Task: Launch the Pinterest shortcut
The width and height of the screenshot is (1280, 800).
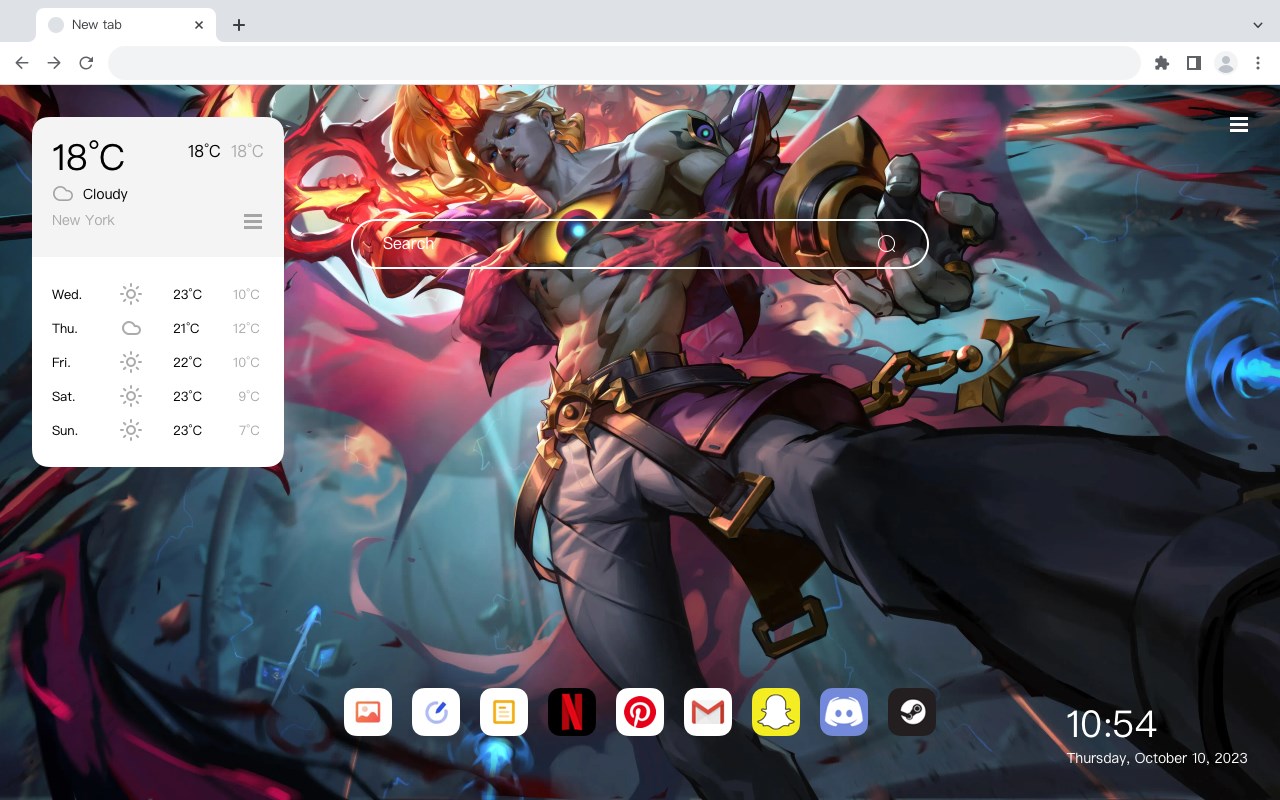Action: (x=640, y=712)
